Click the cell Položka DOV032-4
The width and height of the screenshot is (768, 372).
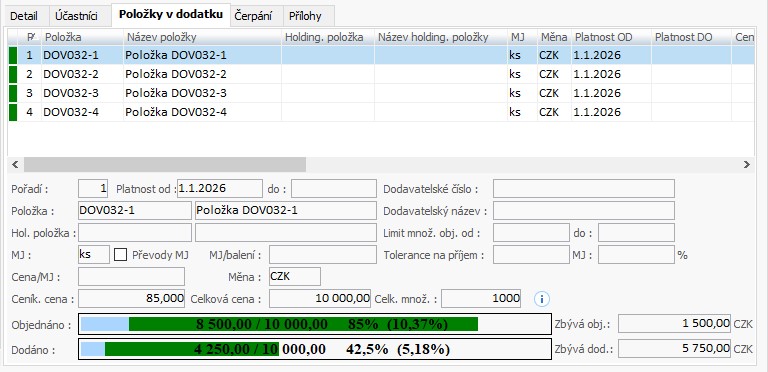click(x=202, y=112)
